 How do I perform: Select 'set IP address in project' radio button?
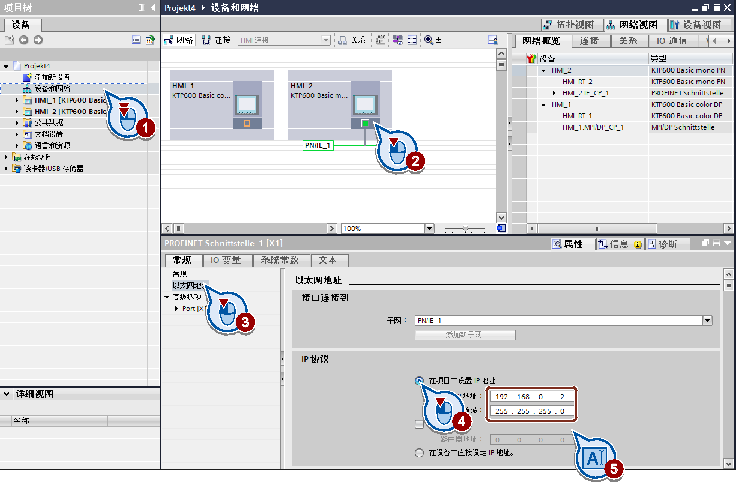(x=419, y=381)
